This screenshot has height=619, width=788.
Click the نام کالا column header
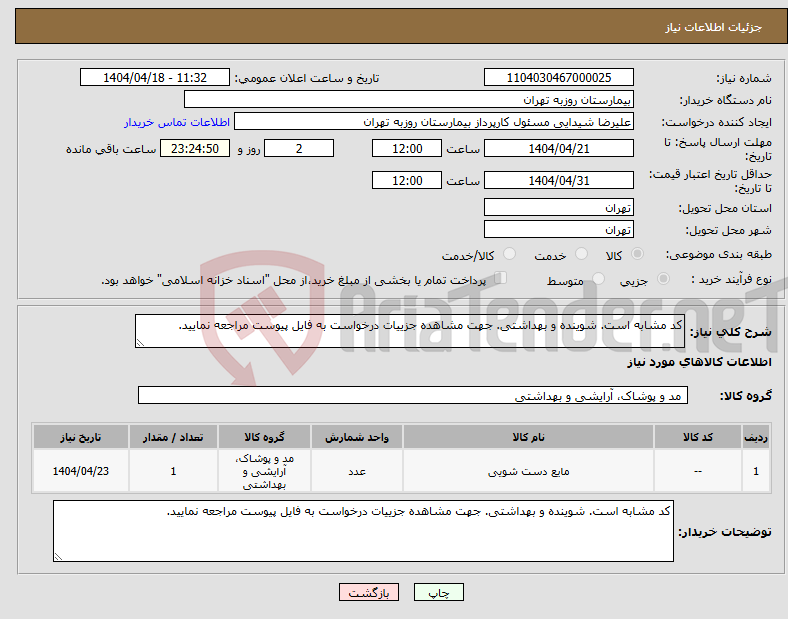pyautogui.click(x=528, y=437)
